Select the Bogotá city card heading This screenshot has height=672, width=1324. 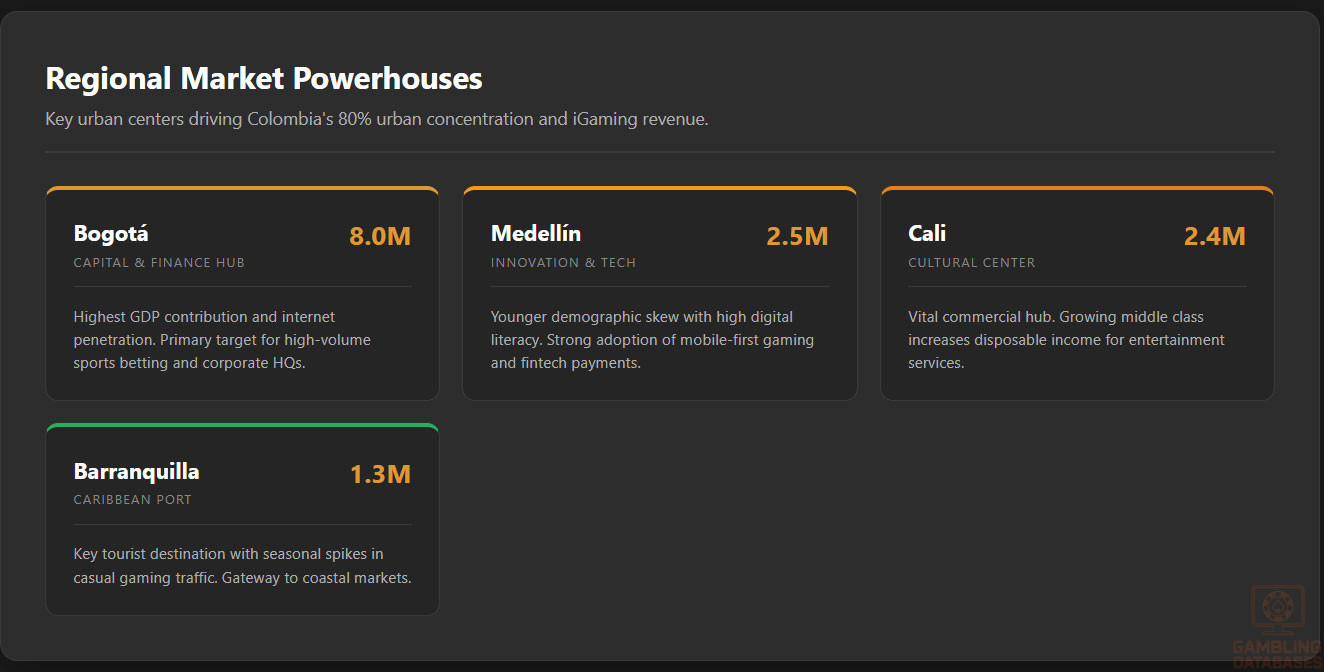(111, 234)
